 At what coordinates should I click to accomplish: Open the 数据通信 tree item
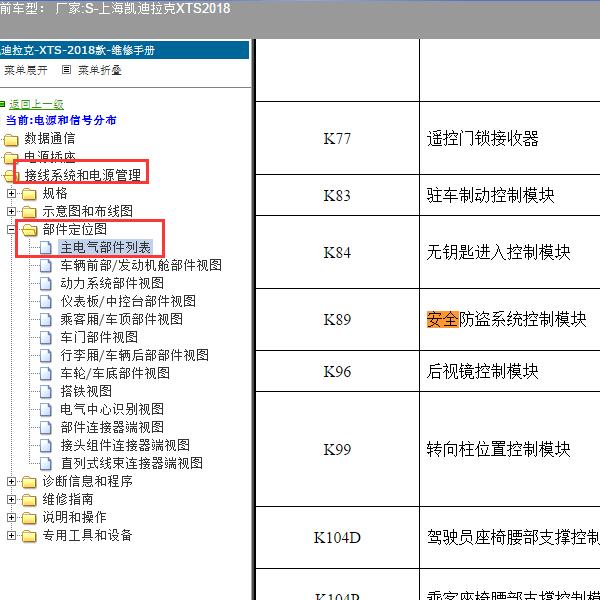pyautogui.click(x=50, y=139)
